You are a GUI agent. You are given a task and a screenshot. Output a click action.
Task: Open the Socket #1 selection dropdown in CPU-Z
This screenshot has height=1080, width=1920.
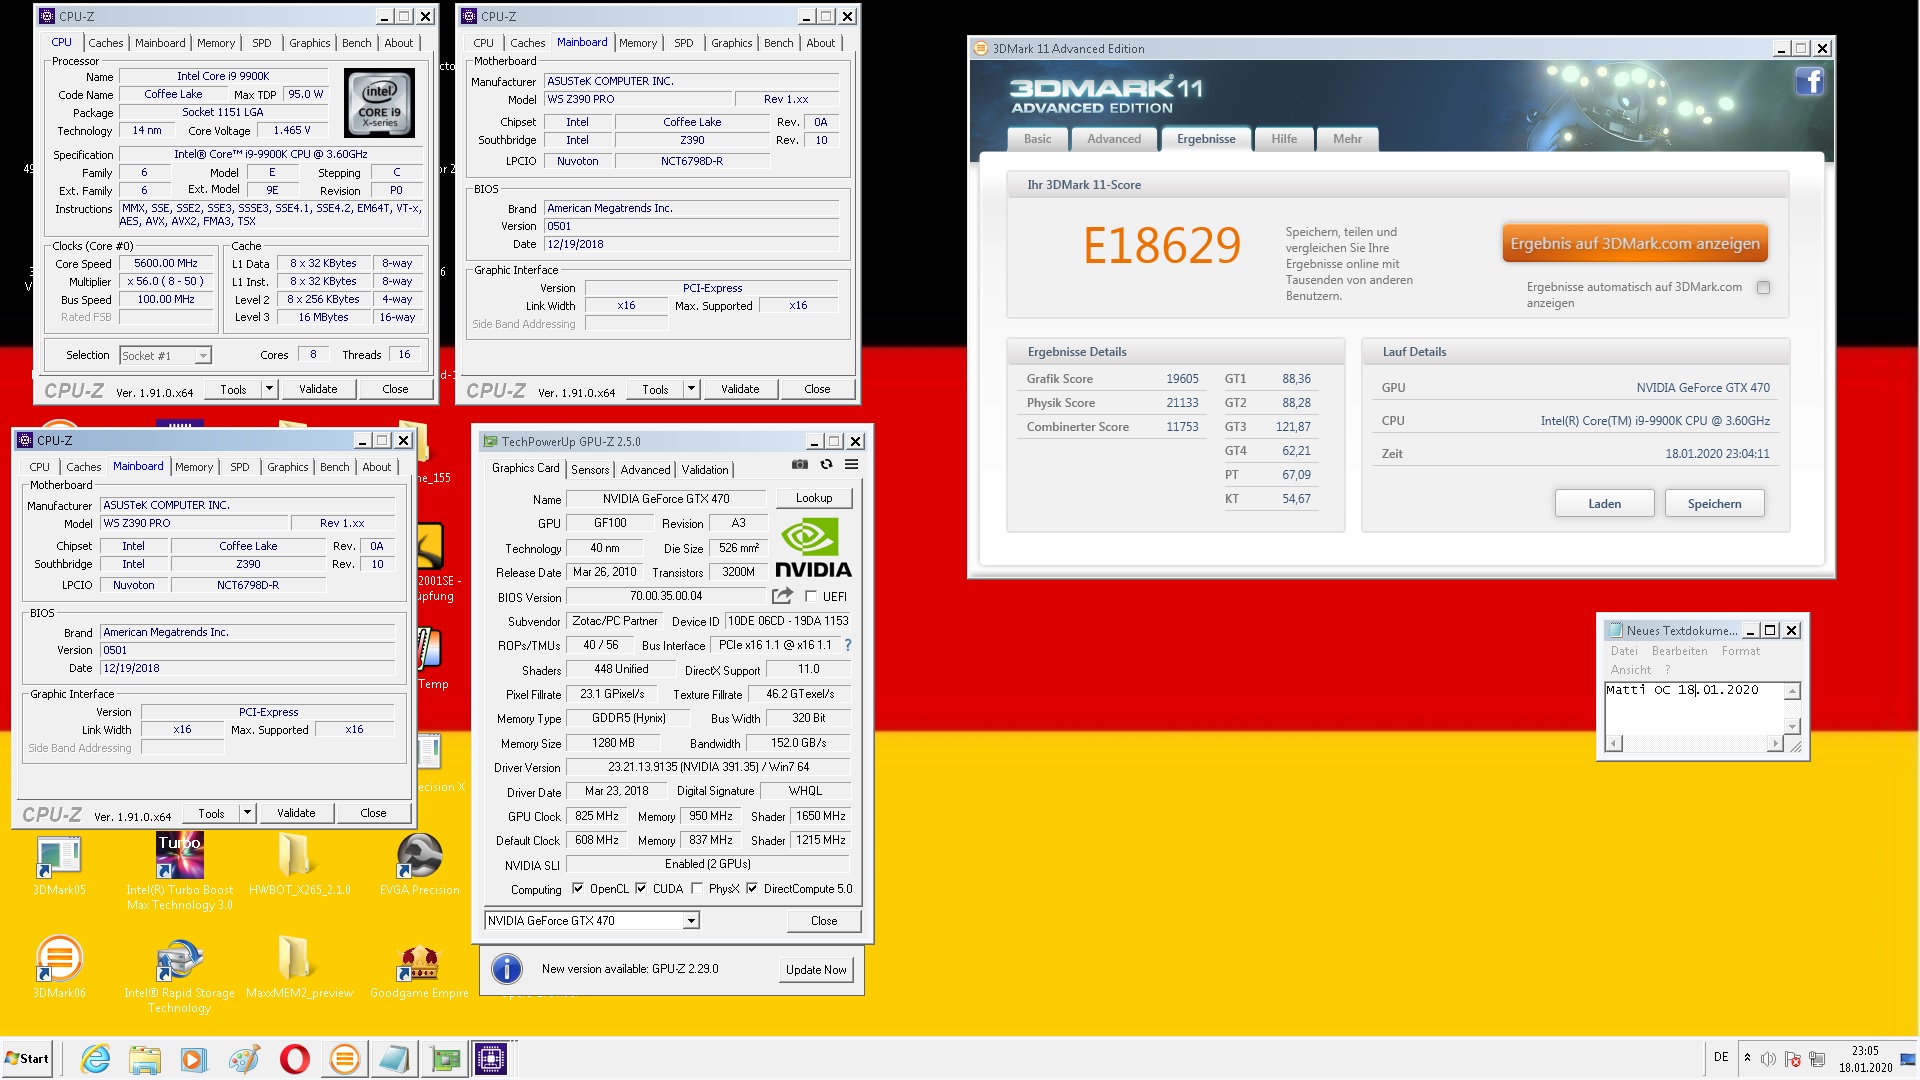click(x=165, y=356)
